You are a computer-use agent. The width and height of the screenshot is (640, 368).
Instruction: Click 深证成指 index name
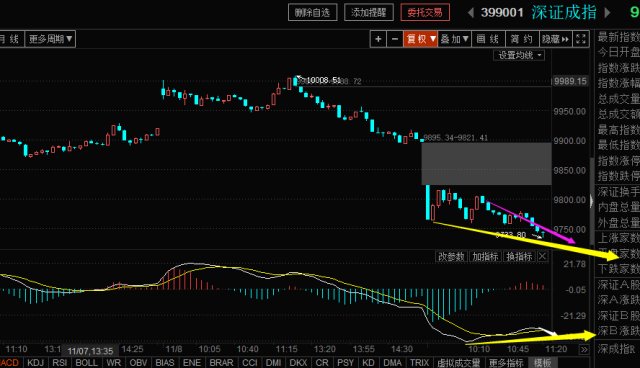(x=564, y=13)
